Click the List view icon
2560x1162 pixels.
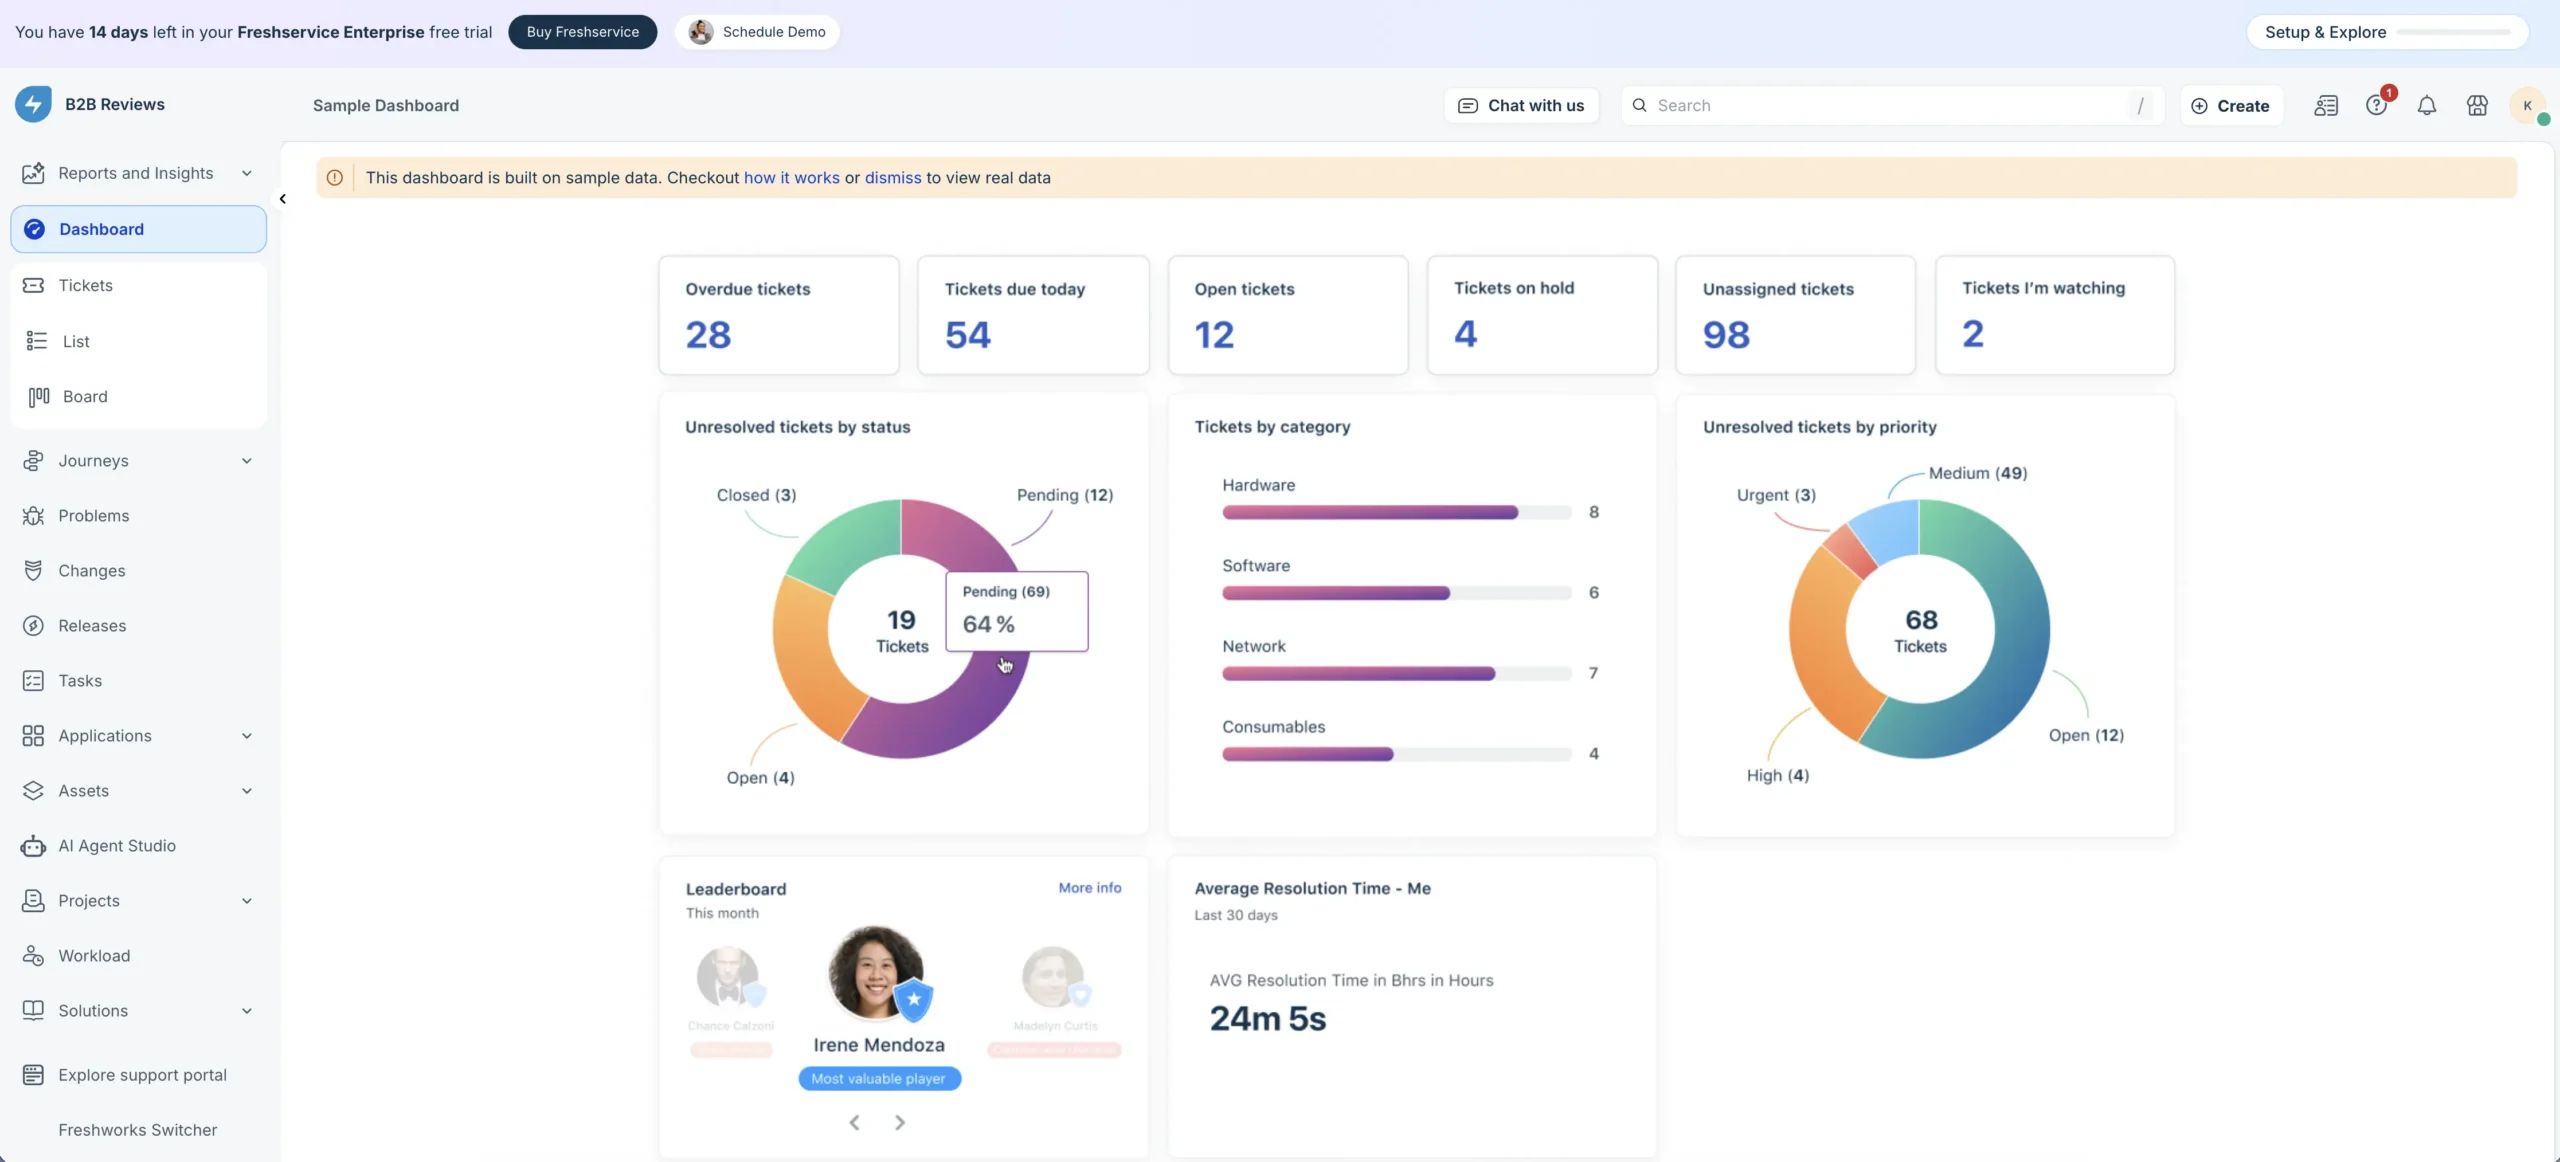click(x=37, y=341)
